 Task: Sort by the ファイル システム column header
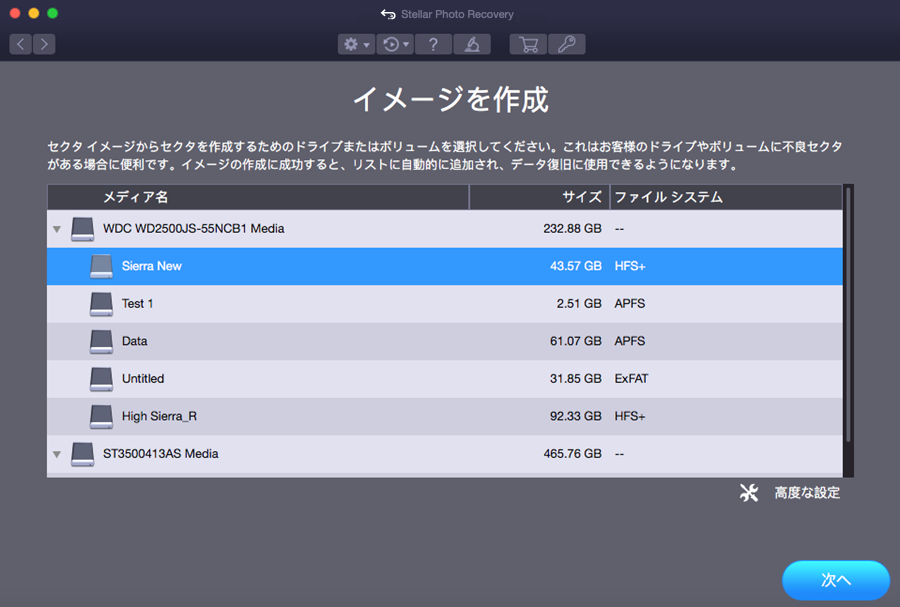pos(726,197)
